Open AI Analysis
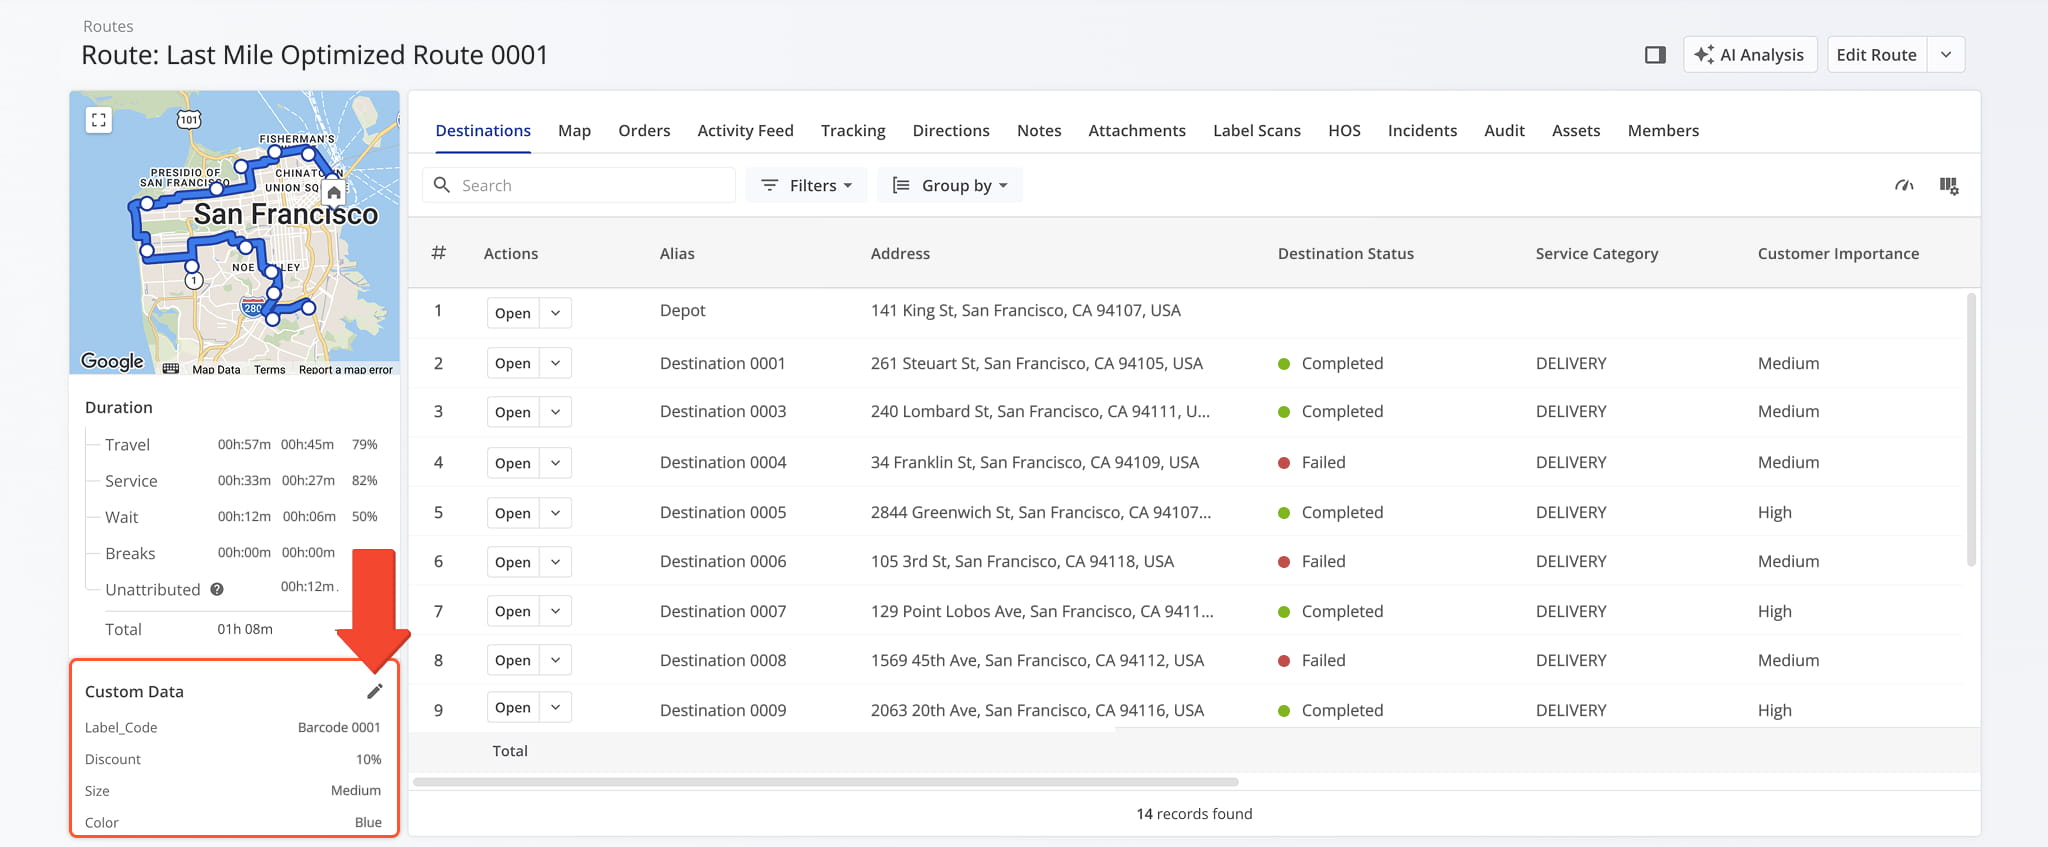The height and width of the screenshot is (847, 2048). pyautogui.click(x=1750, y=55)
